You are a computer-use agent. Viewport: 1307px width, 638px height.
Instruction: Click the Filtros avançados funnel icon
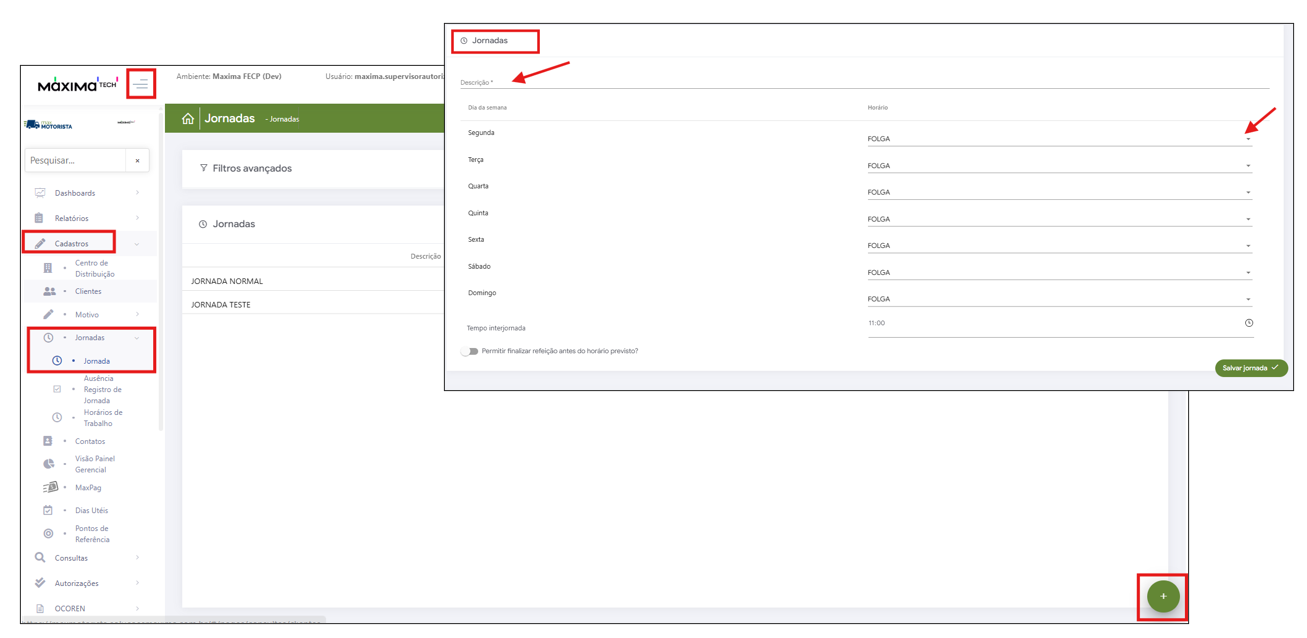point(203,168)
